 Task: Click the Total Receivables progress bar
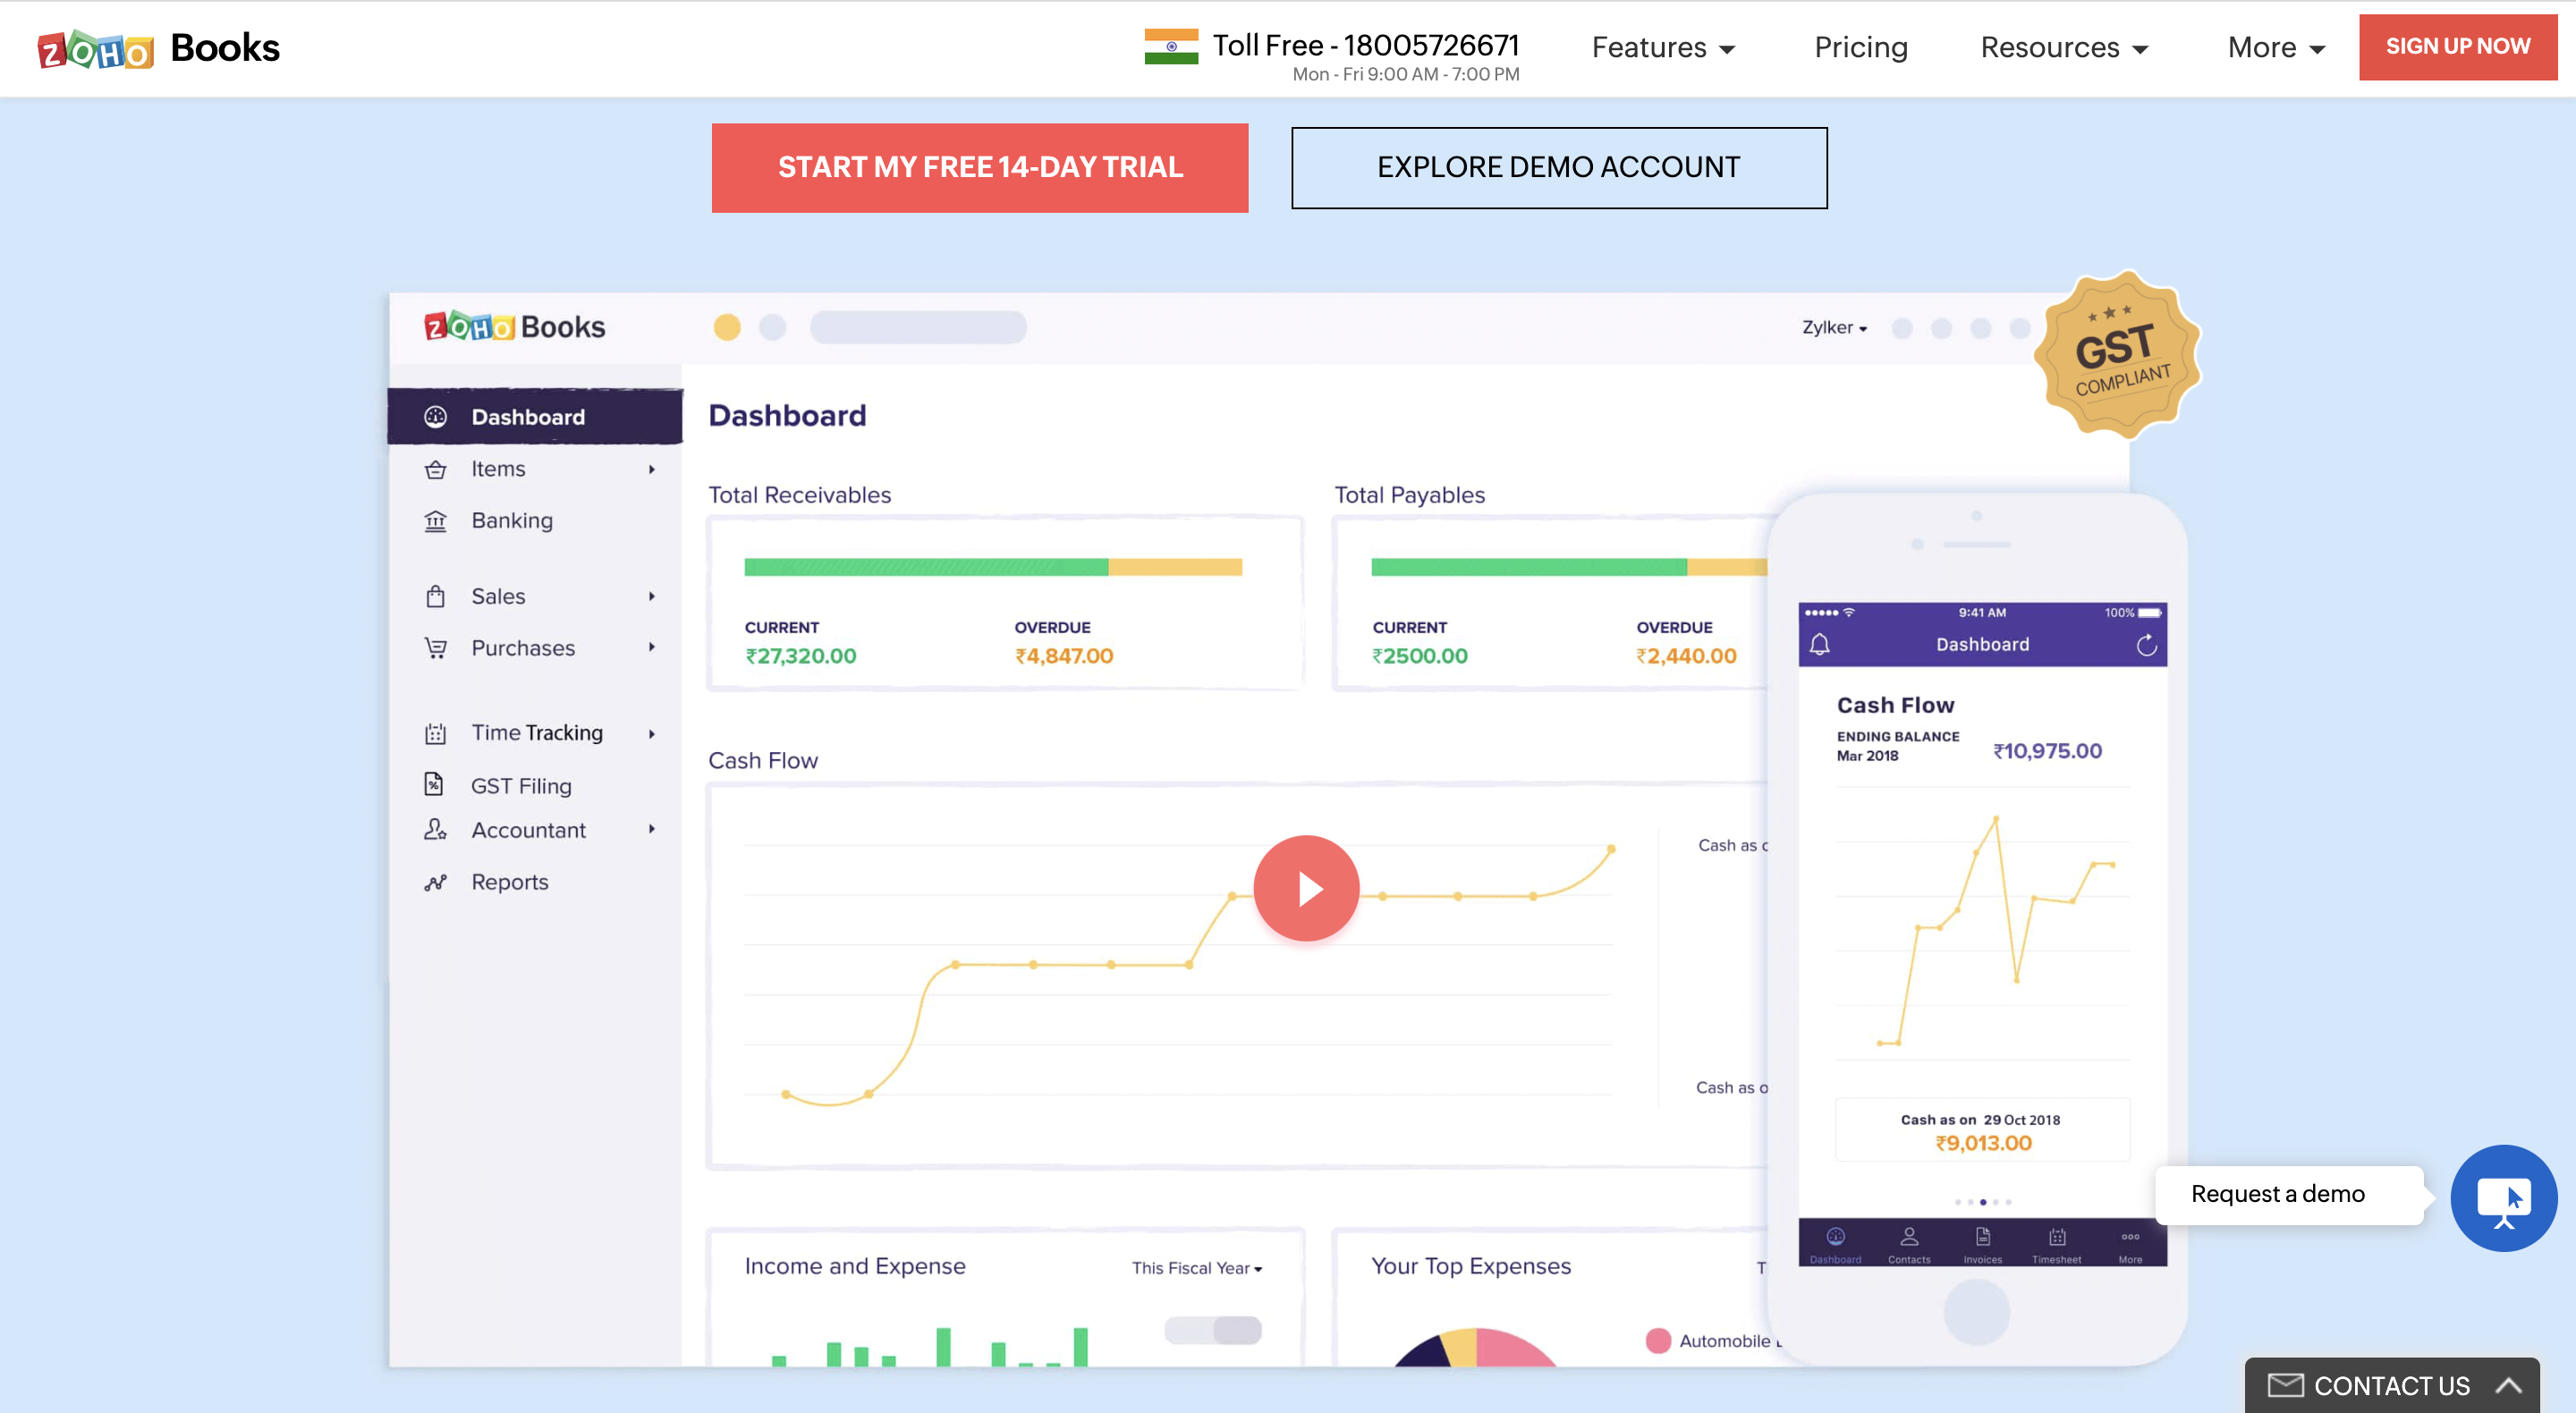[993, 567]
